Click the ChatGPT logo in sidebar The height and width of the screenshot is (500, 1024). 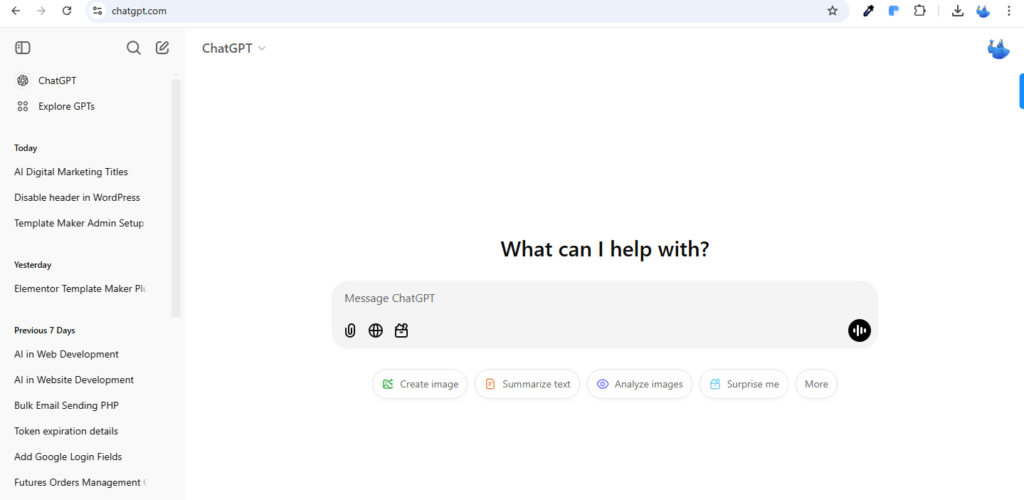(23, 80)
